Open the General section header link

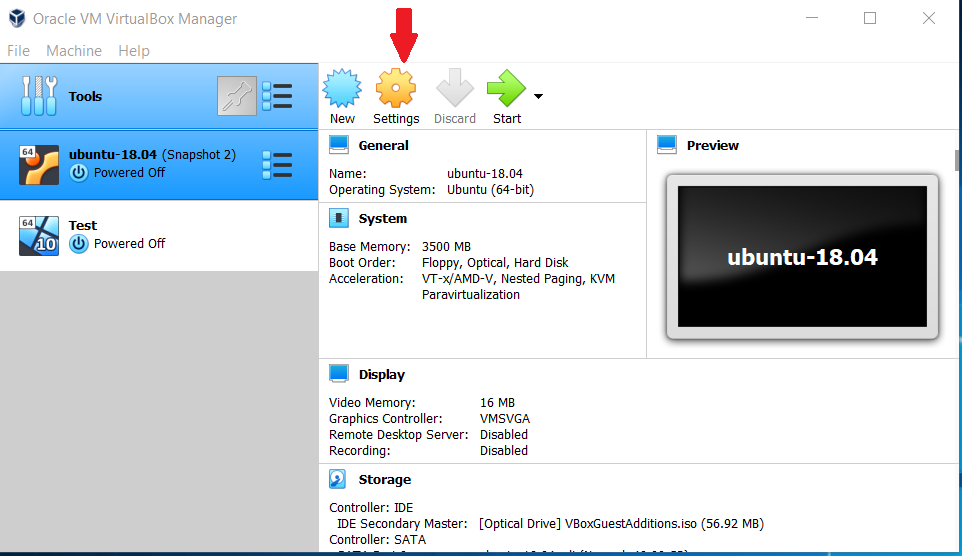tap(383, 145)
